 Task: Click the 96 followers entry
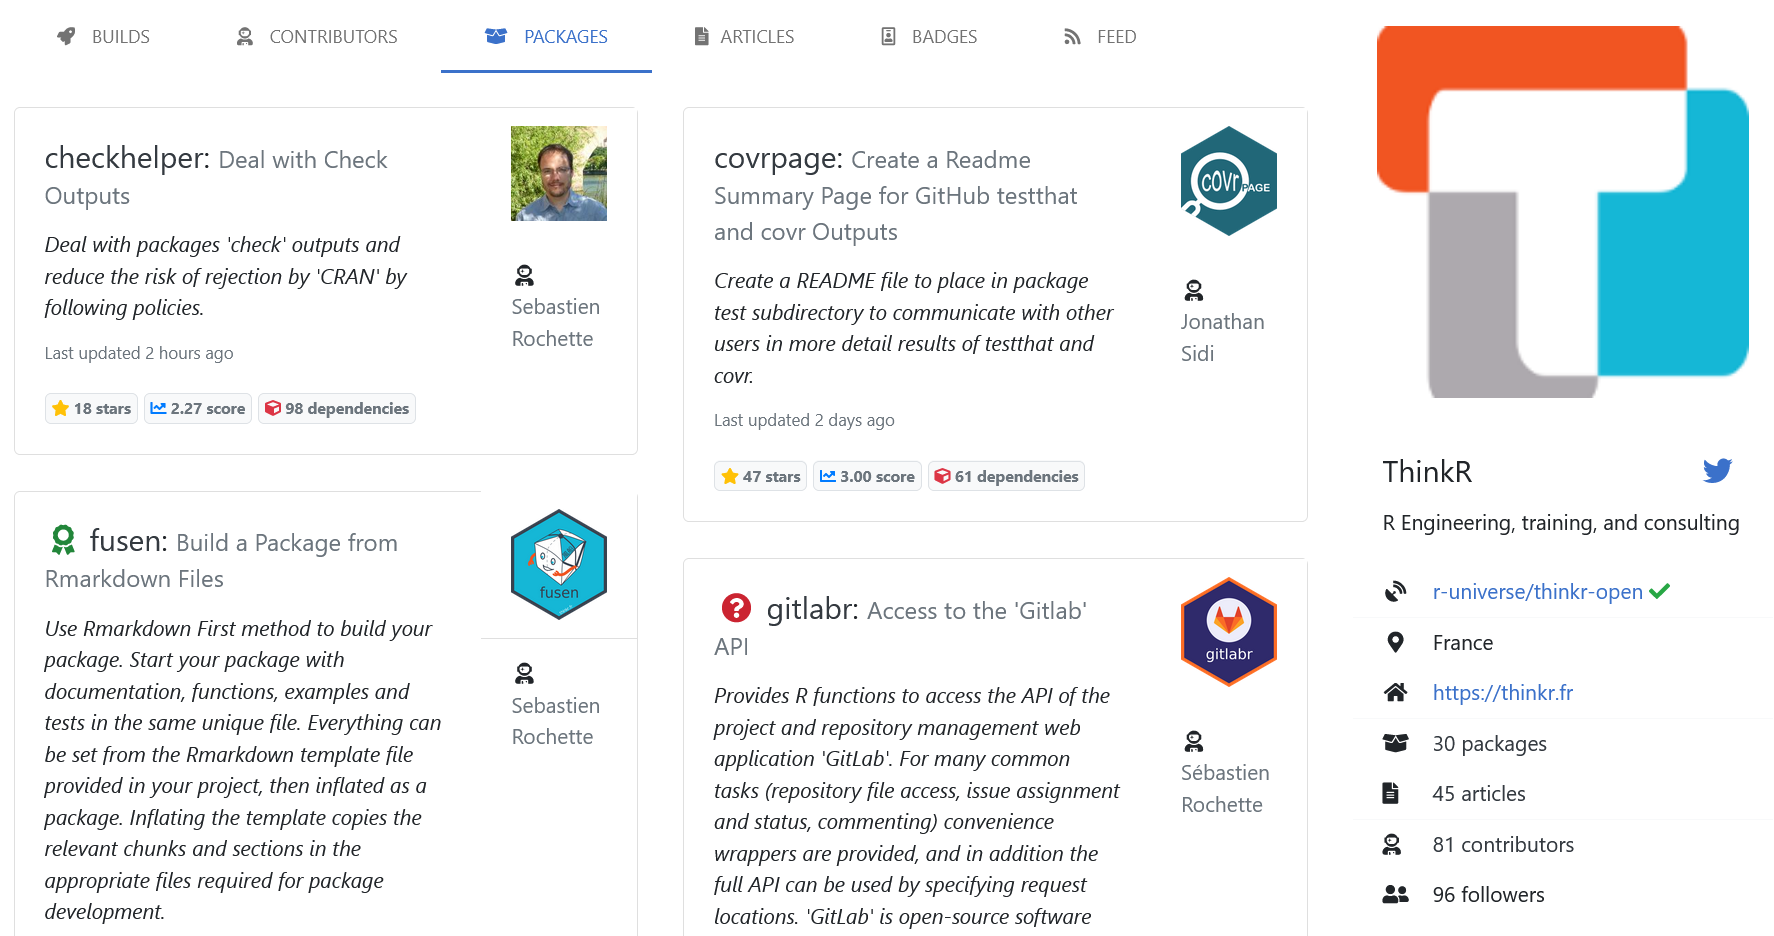point(1487,894)
